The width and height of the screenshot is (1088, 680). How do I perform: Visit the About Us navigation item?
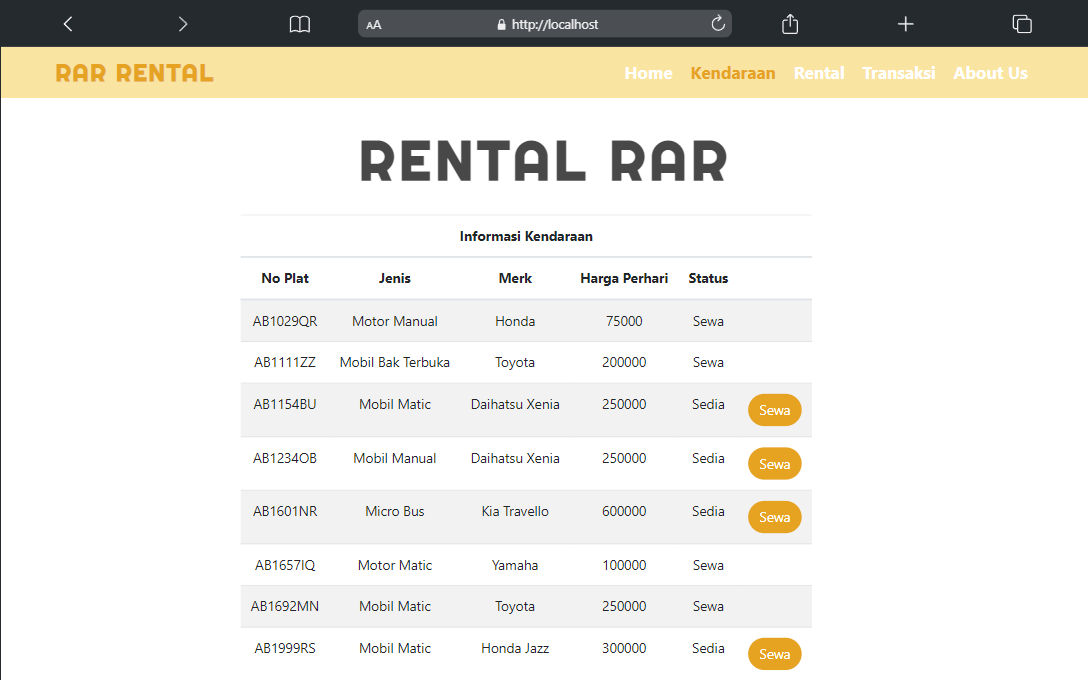coord(990,73)
